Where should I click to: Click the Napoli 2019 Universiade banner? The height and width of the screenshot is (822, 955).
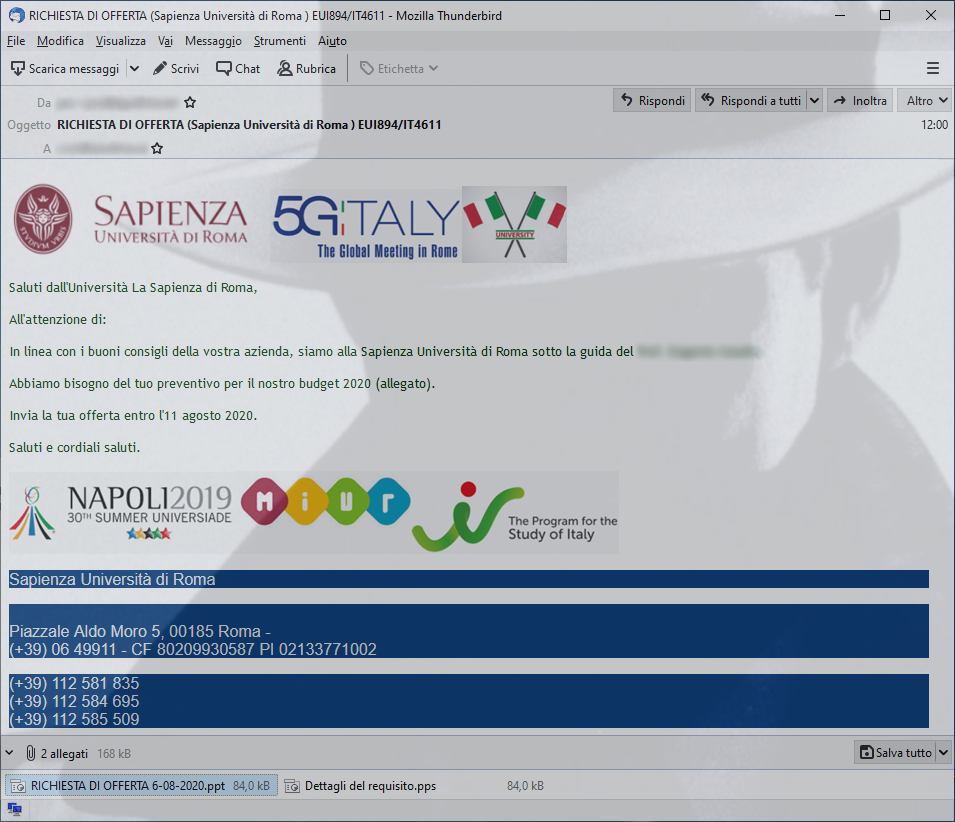[x=121, y=513]
